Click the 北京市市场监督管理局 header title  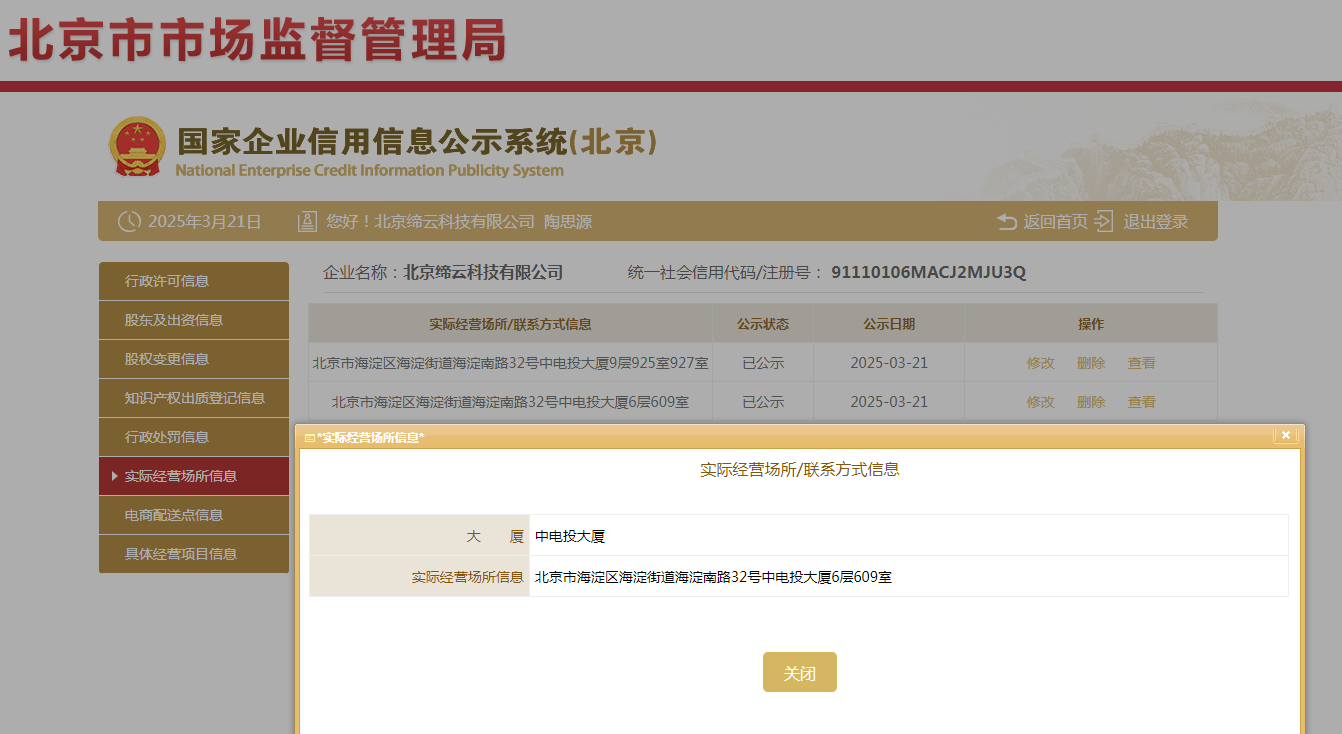[257, 40]
